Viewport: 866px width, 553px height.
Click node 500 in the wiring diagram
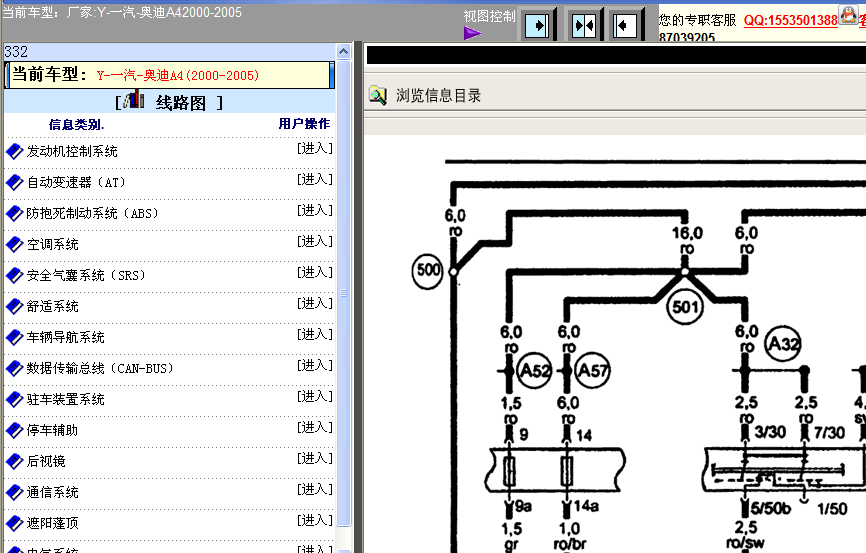pyautogui.click(x=428, y=271)
